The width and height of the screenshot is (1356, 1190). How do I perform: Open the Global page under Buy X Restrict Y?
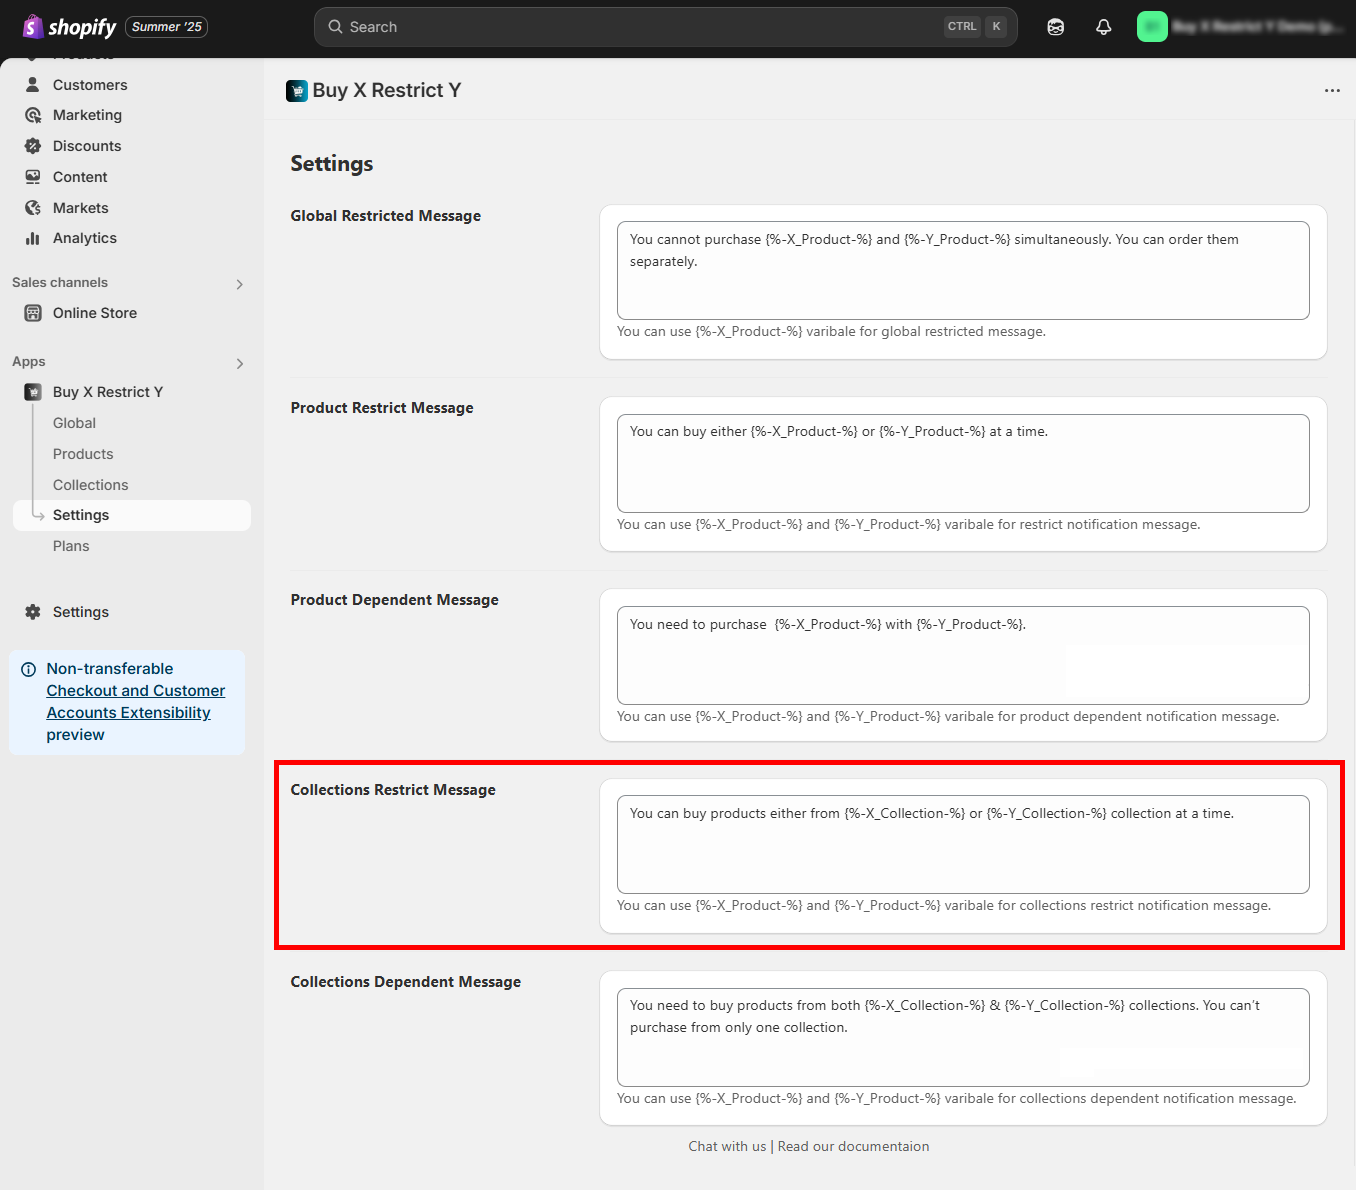tap(74, 423)
